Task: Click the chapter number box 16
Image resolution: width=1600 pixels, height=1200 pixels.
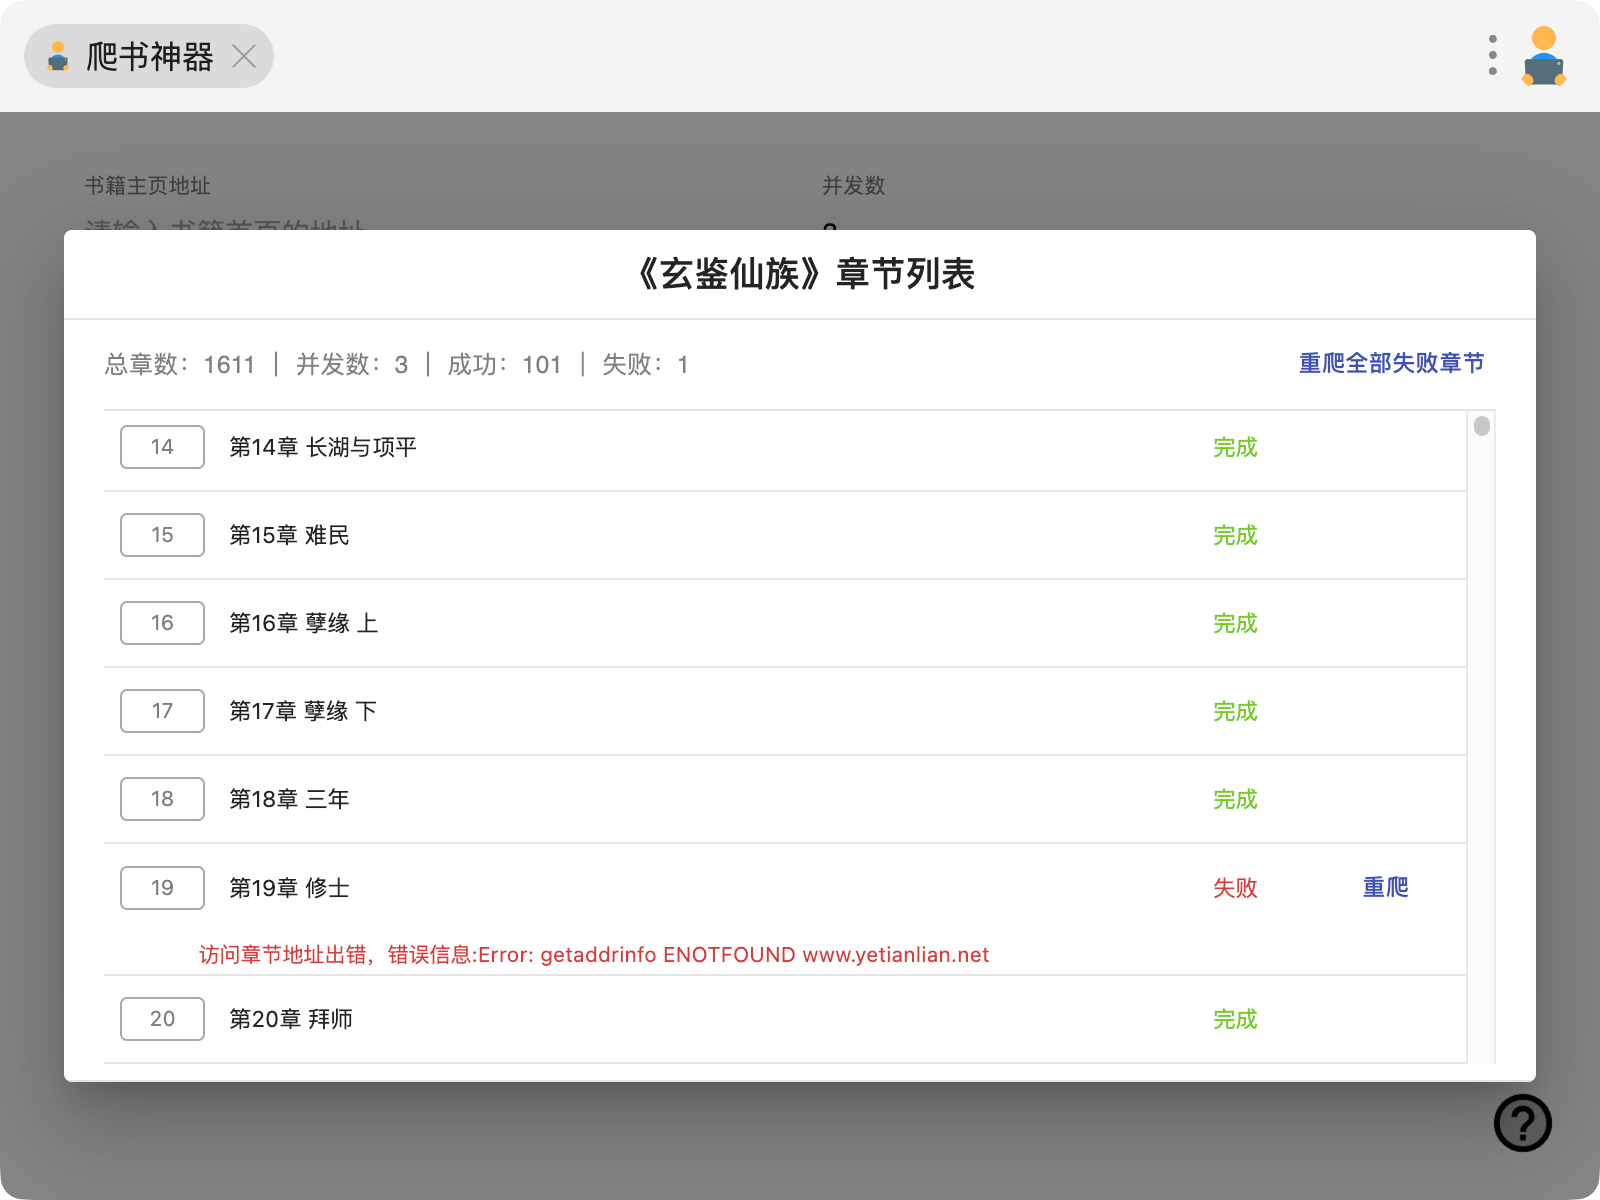Action: (x=162, y=623)
